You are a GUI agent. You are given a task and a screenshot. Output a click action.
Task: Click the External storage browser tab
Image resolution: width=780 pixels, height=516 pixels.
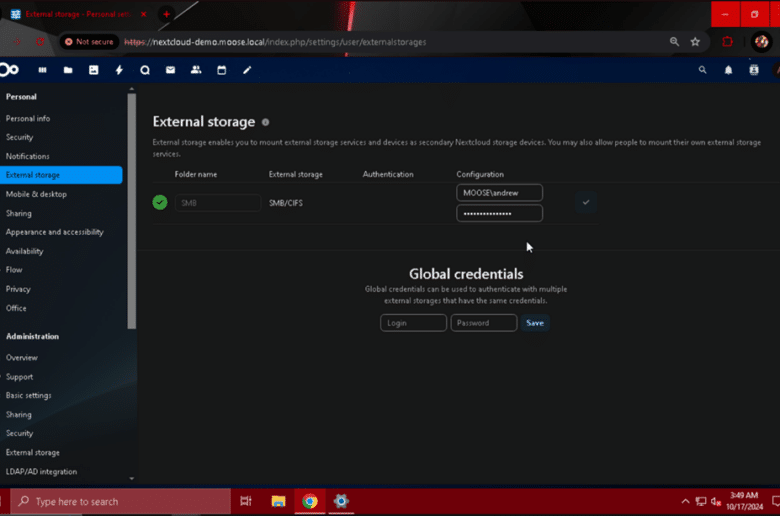pyautogui.click(x=77, y=14)
